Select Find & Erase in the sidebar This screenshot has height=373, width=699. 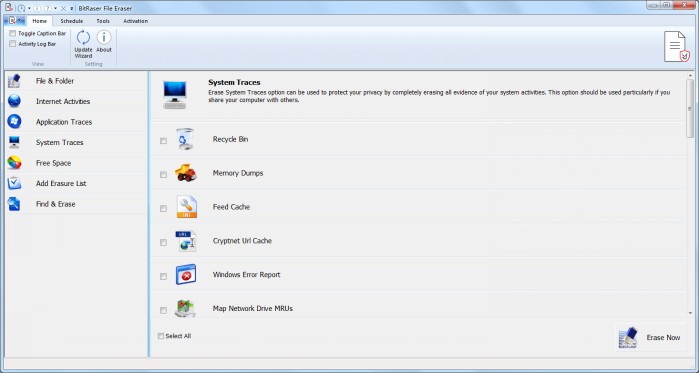click(77, 204)
